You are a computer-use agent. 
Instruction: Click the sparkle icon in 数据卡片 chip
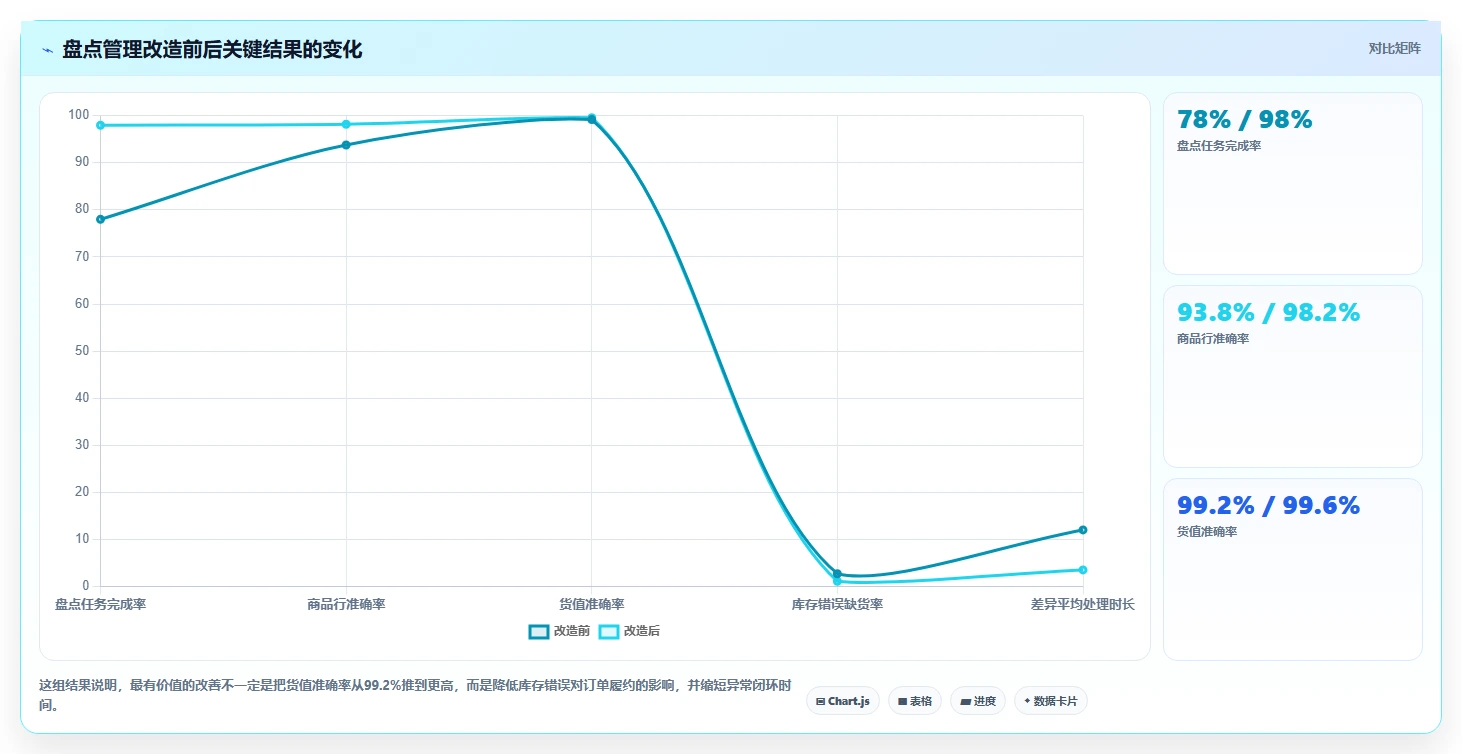[1027, 701]
